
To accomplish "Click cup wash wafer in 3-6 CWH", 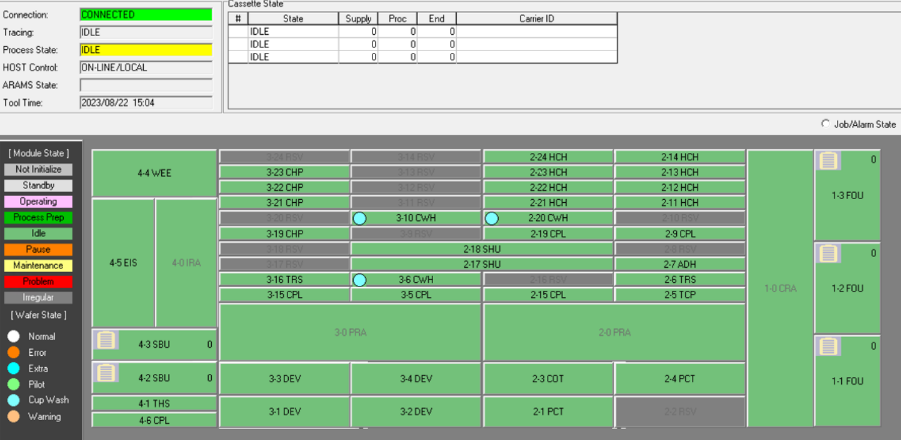I will [360, 281].
